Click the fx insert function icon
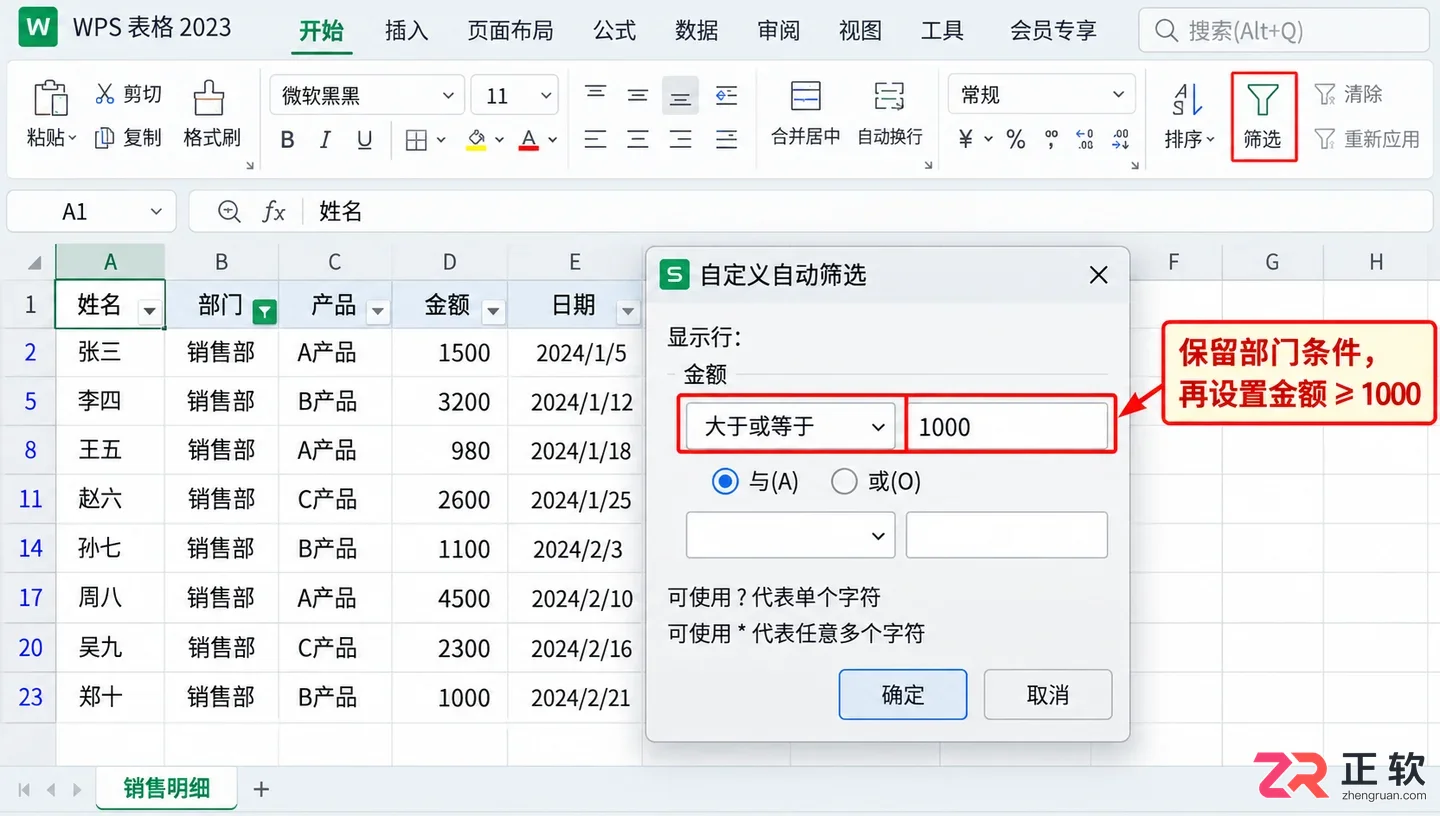Screen dimensions: 1440x816 (273, 211)
